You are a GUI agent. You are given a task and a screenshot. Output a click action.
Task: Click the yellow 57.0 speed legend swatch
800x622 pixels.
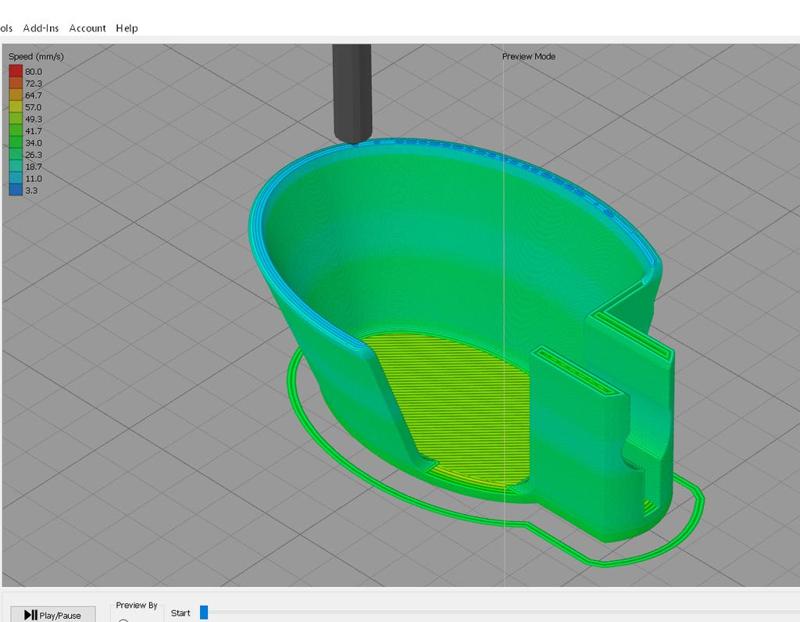click(16, 107)
